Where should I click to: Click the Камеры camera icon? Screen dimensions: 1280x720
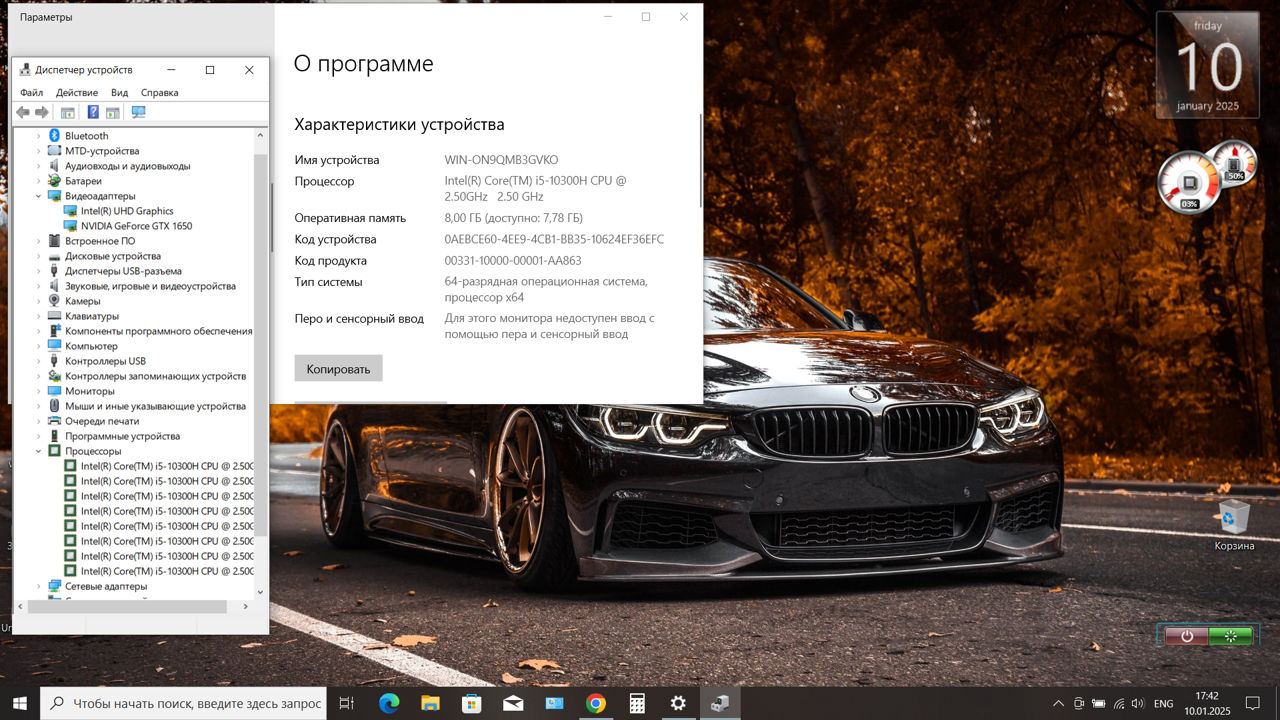55,301
